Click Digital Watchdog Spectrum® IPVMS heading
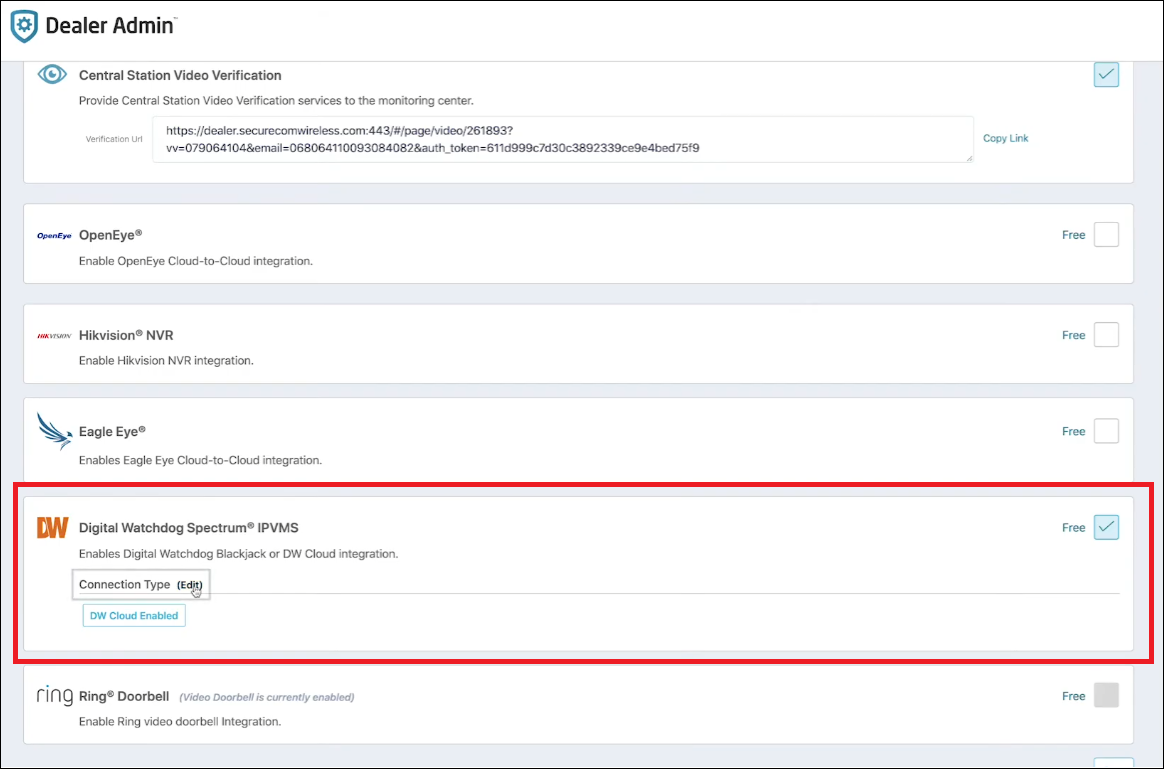Viewport: 1164px width, 769px height. [189, 528]
